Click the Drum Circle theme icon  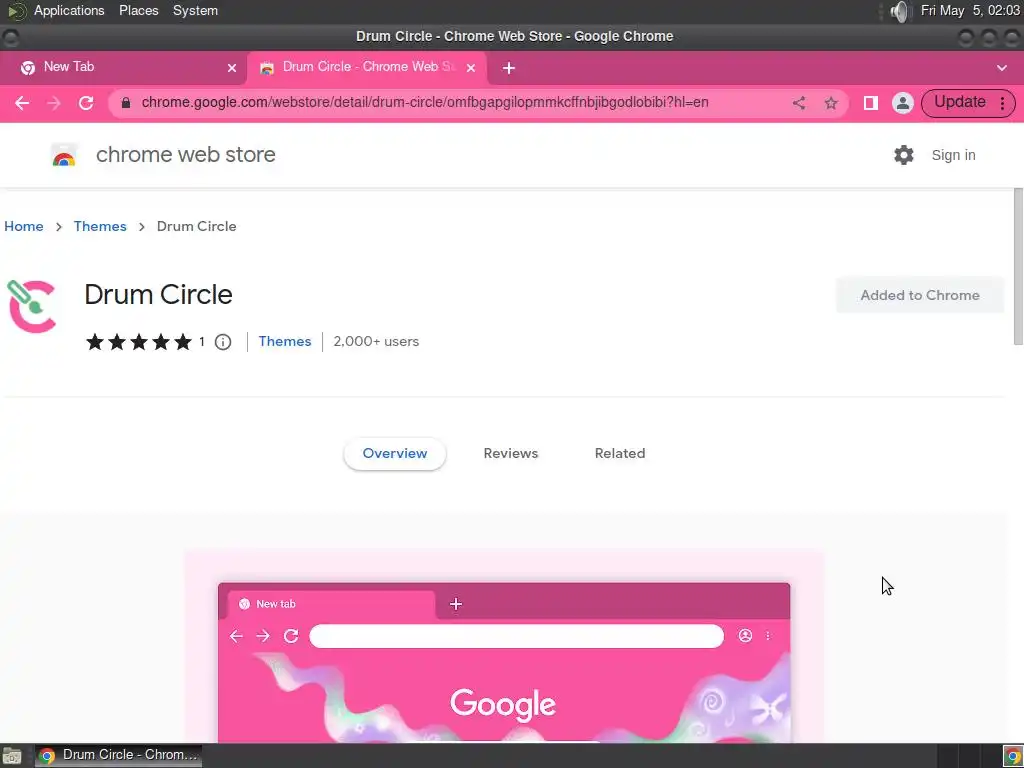click(x=31, y=306)
